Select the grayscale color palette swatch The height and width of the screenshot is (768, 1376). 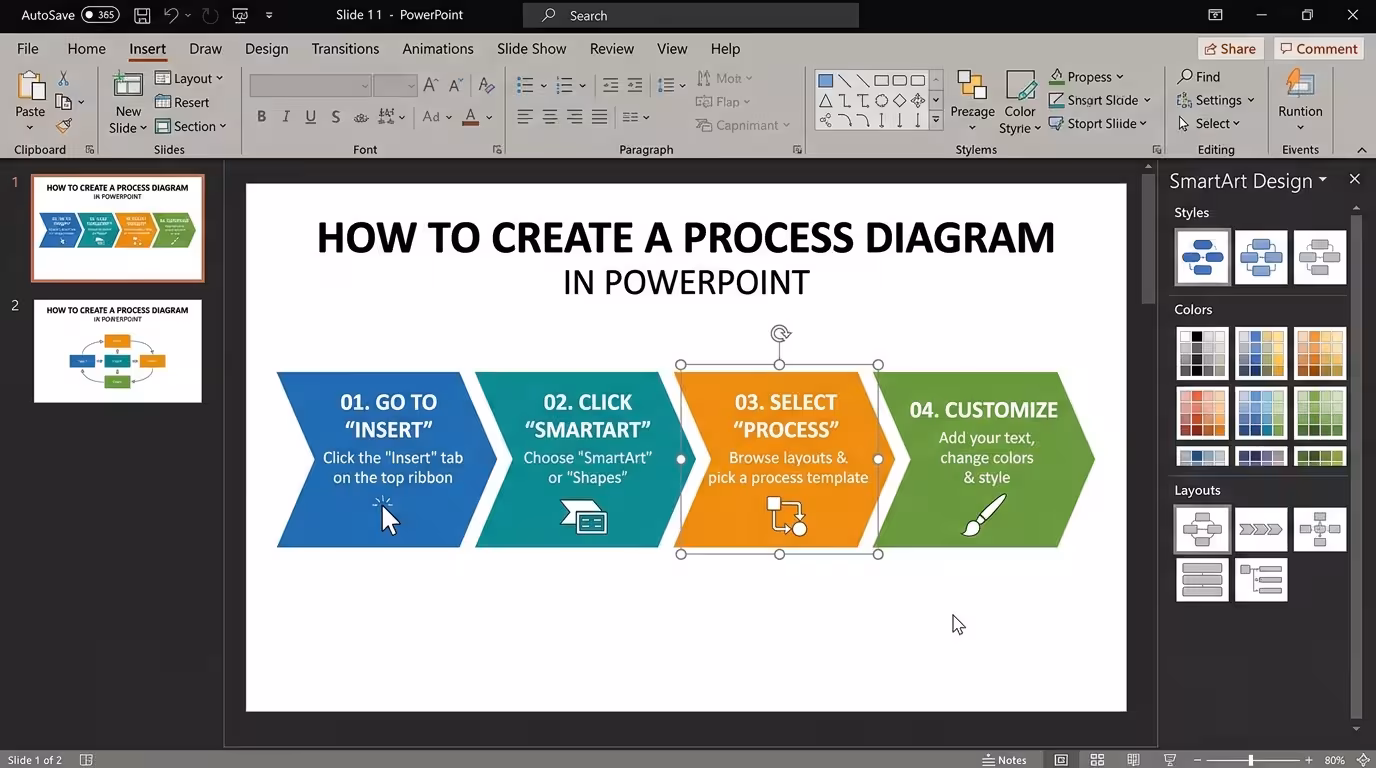[x=1202, y=353]
